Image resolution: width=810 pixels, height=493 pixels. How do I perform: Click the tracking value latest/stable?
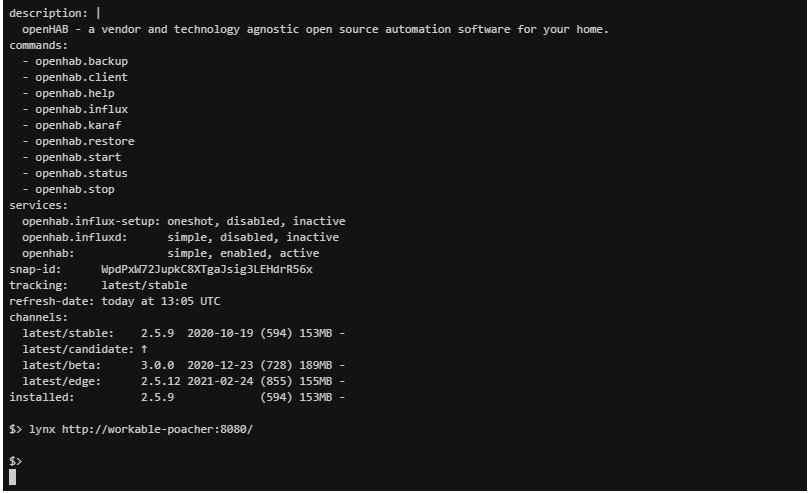click(144, 285)
